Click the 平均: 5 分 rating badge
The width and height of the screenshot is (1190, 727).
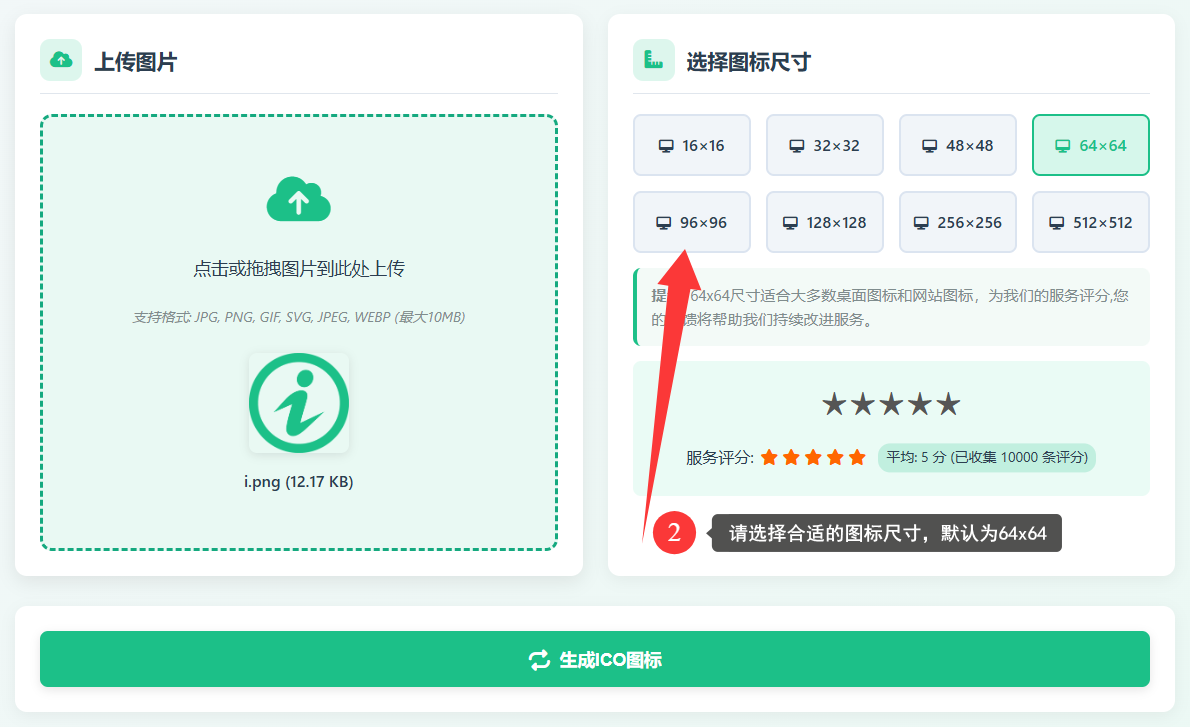987,458
